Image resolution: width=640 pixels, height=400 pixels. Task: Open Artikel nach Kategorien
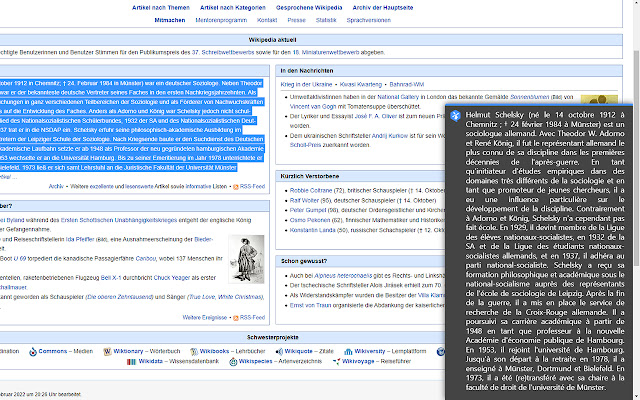click(233, 8)
